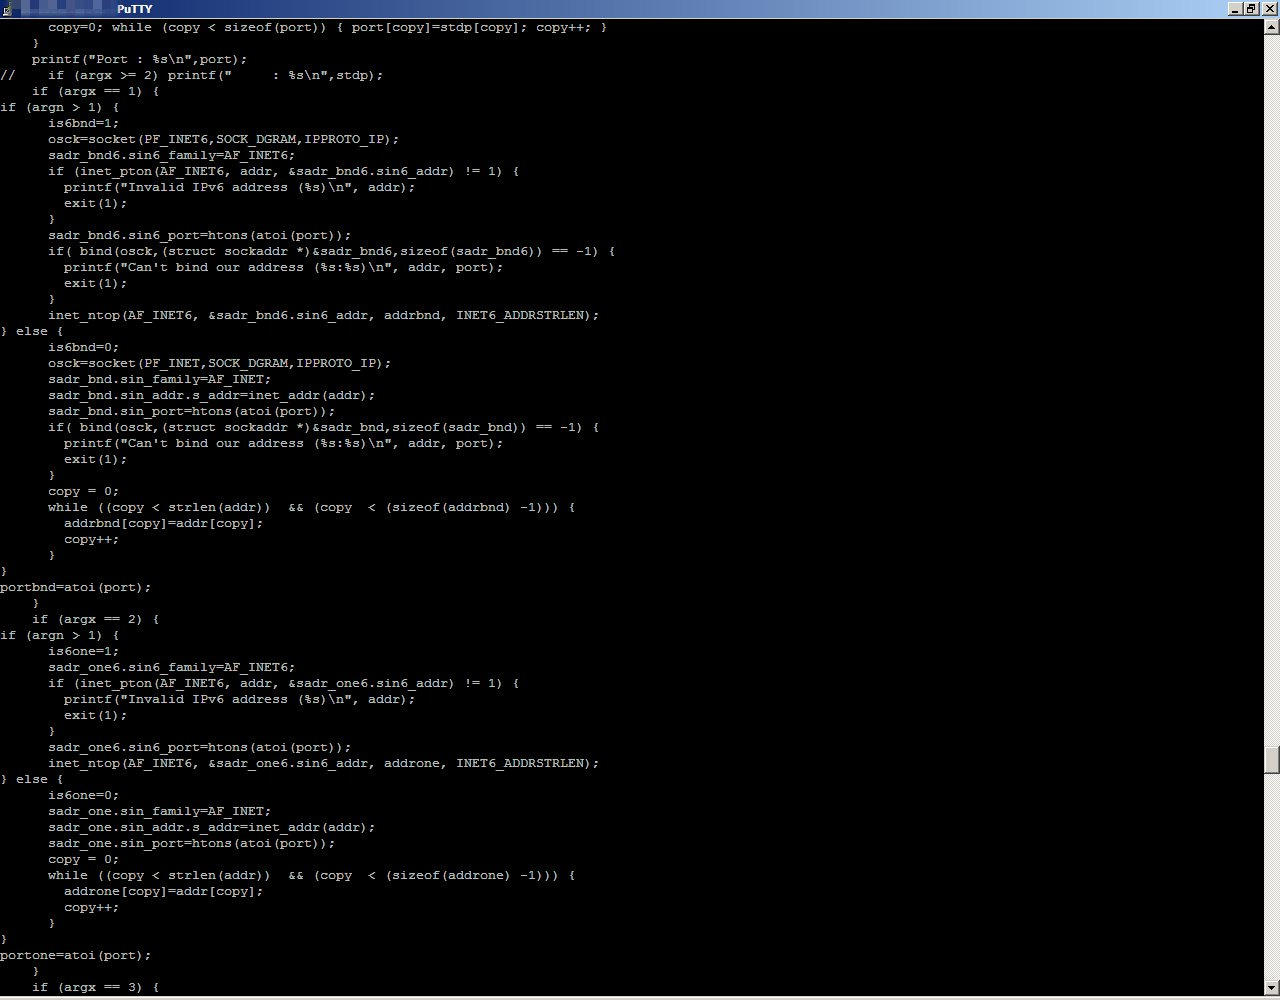Click the 'if (argx == 3) {' line
This screenshot has width=1280, height=1000.
pyautogui.click(x=95, y=987)
